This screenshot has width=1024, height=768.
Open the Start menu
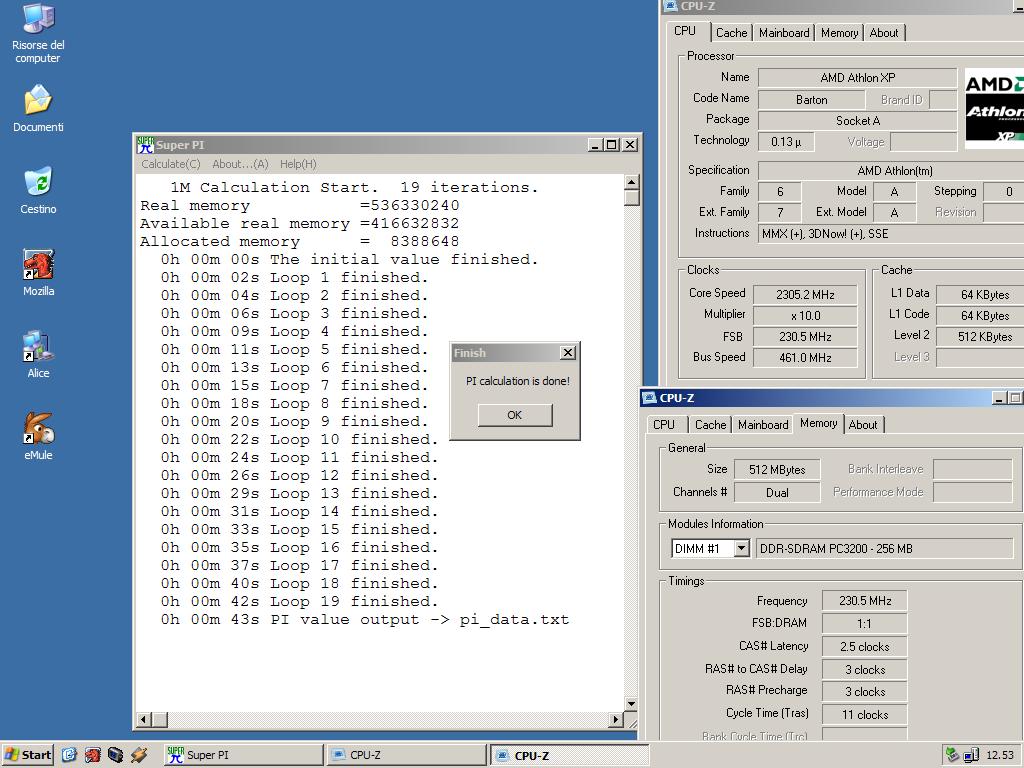click(x=27, y=755)
